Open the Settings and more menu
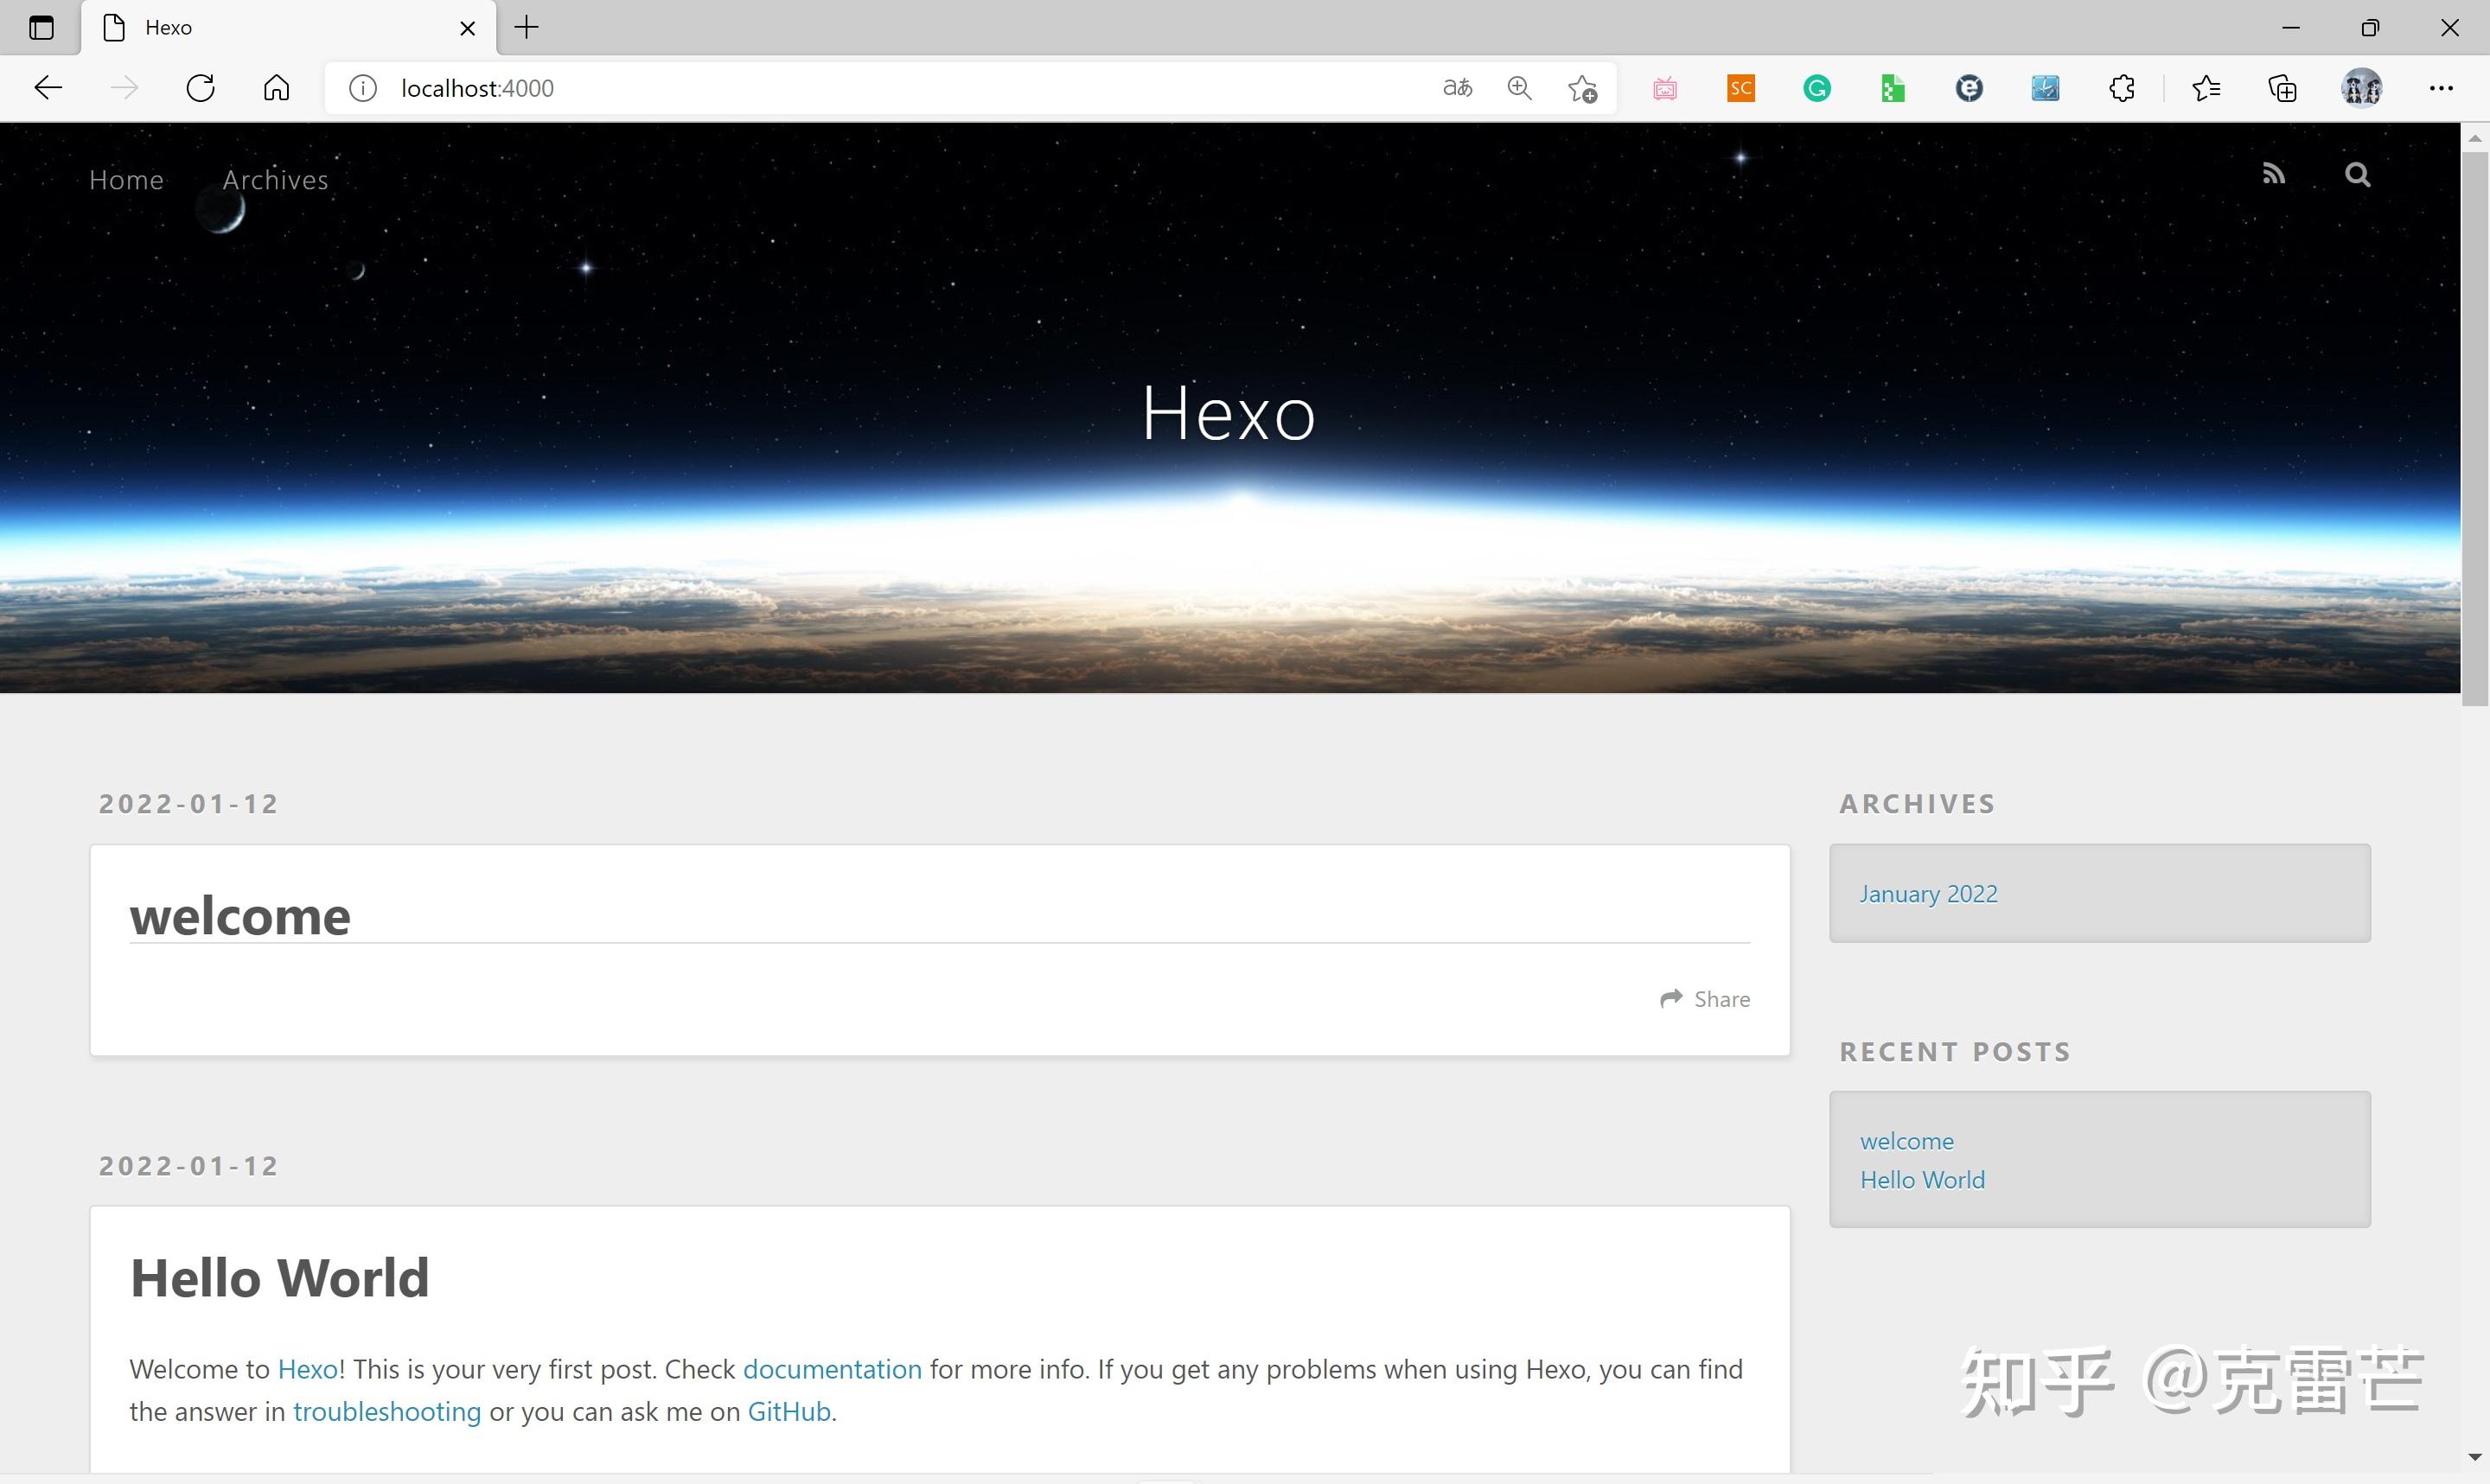Screen dimensions: 2490x1484 coord(2441,88)
